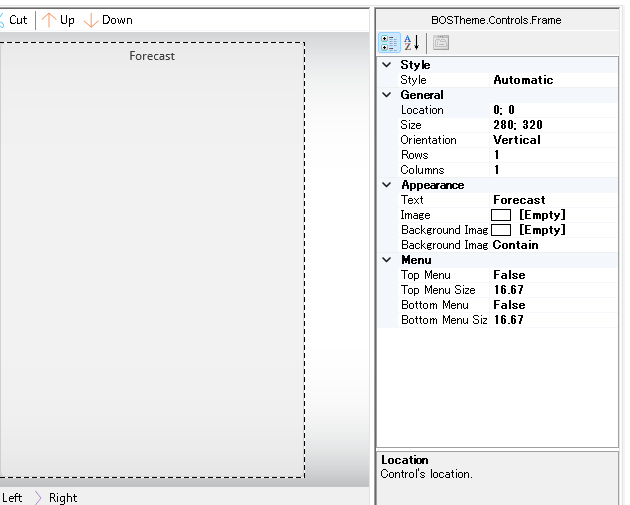Click the Right move button
Screen dimensions: 630x505
click(56, 497)
